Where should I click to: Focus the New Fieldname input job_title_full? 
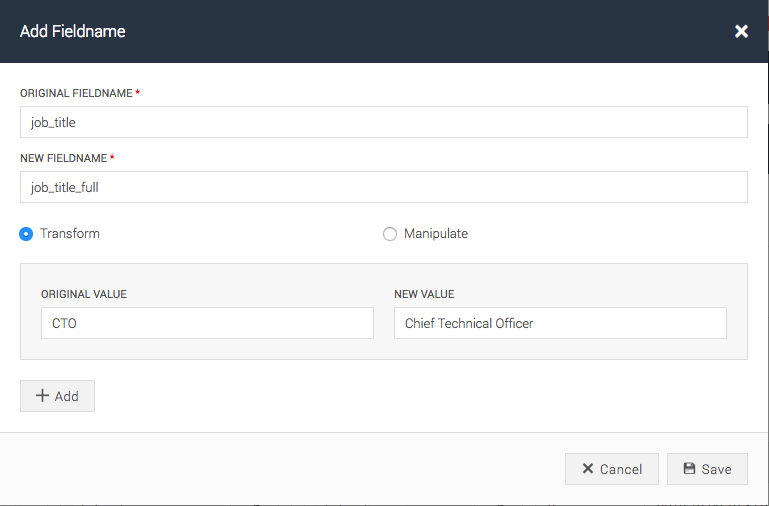(383, 187)
